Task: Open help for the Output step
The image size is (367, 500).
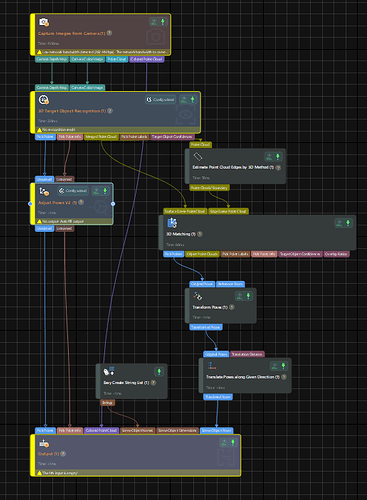Action: point(63,454)
